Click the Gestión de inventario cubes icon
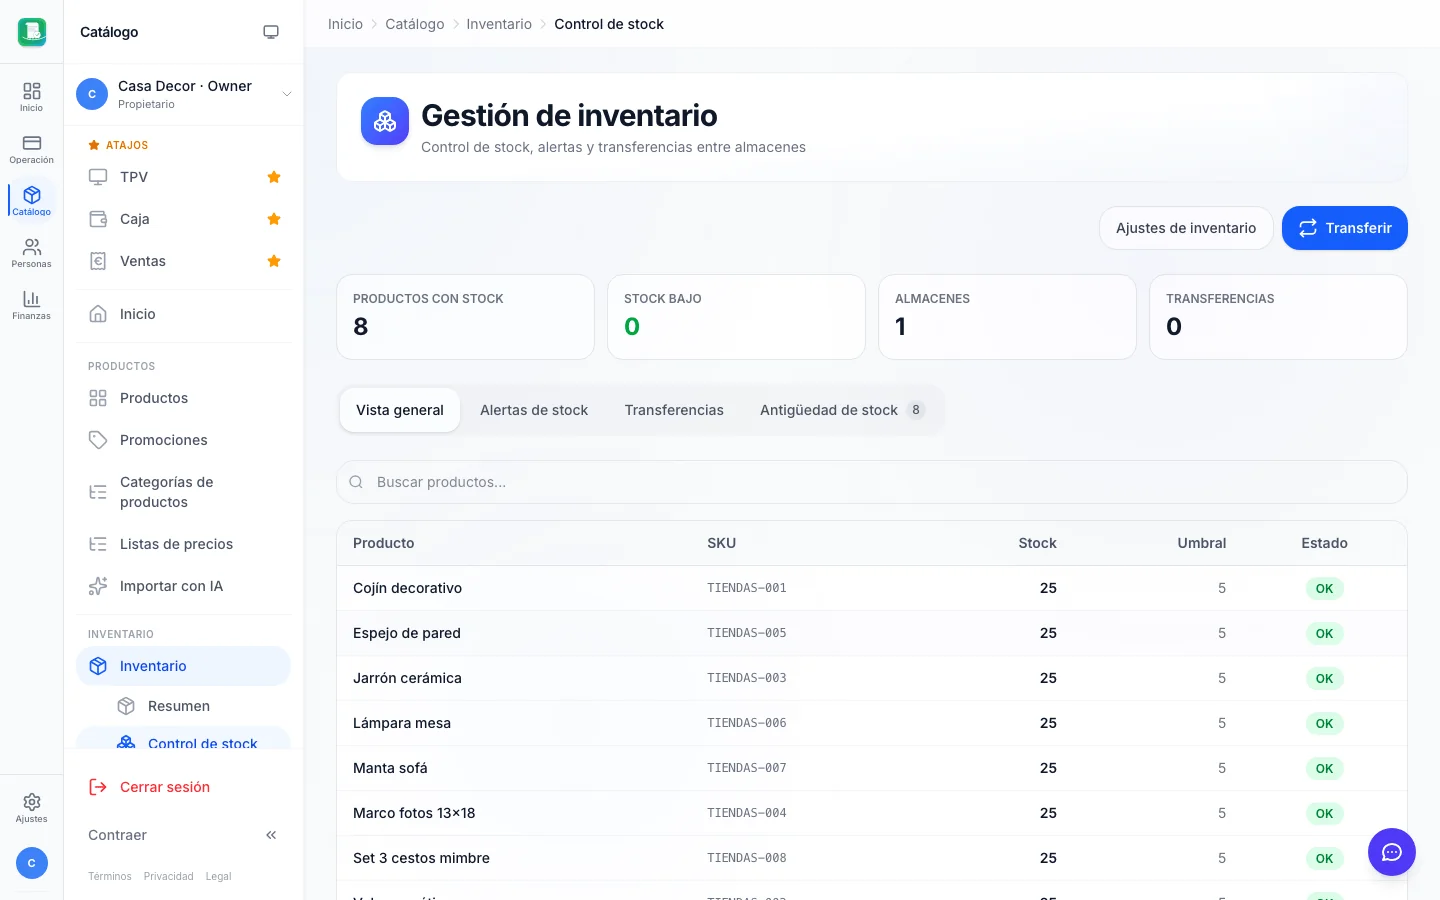The height and width of the screenshot is (900, 1440). click(x=385, y=121)
